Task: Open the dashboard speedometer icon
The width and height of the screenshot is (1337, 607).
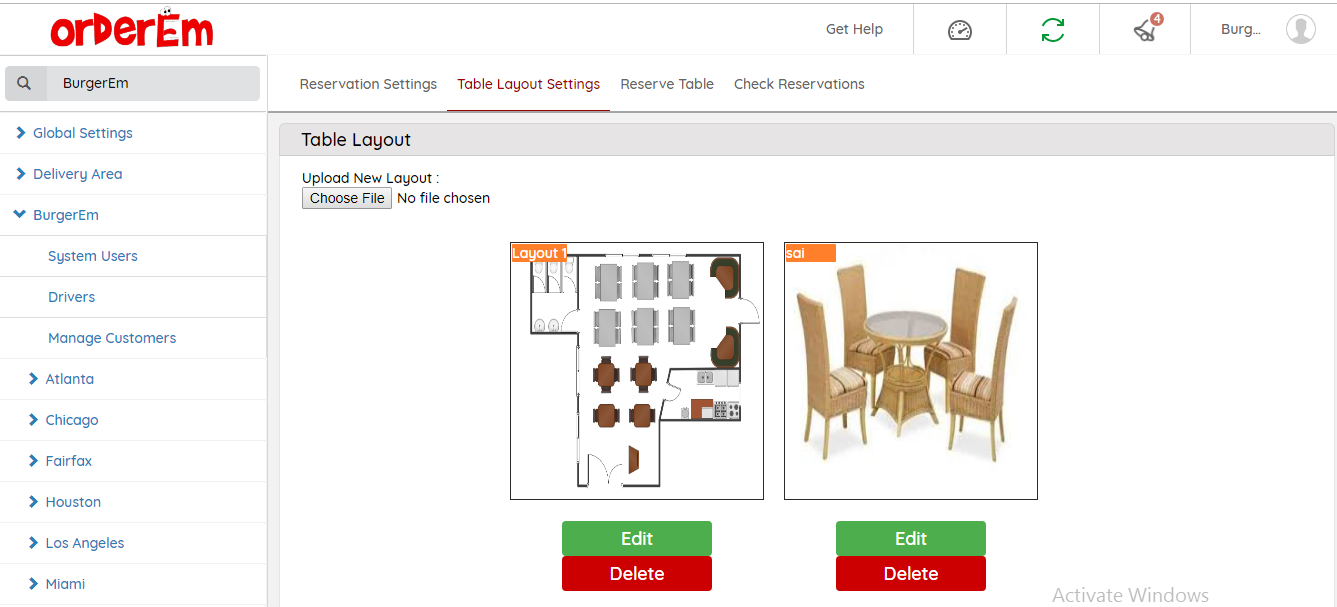Action: pyautogui.click(x=959, y=30)
